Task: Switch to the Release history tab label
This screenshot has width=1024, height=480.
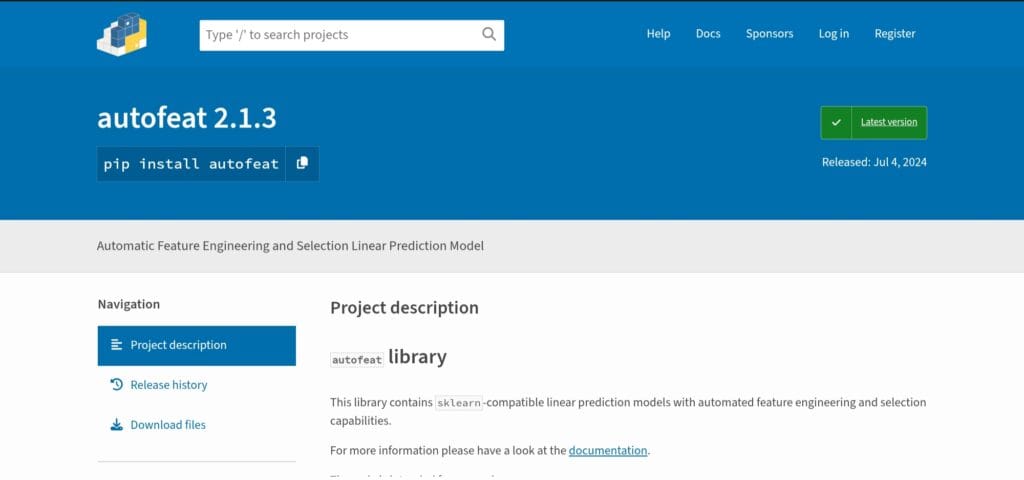Action: [168, 385]
